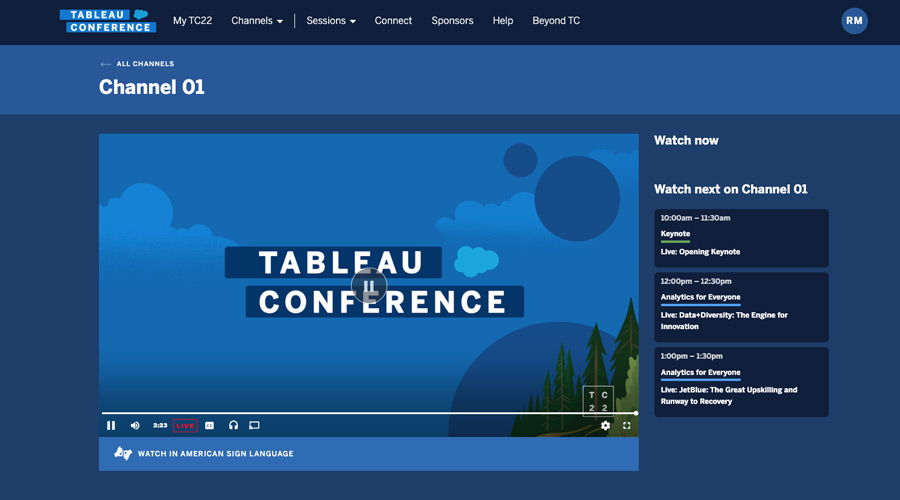Screen dimensions: 900x500
Task: Go to the Connect page
Action: click(x=393, y=21)
